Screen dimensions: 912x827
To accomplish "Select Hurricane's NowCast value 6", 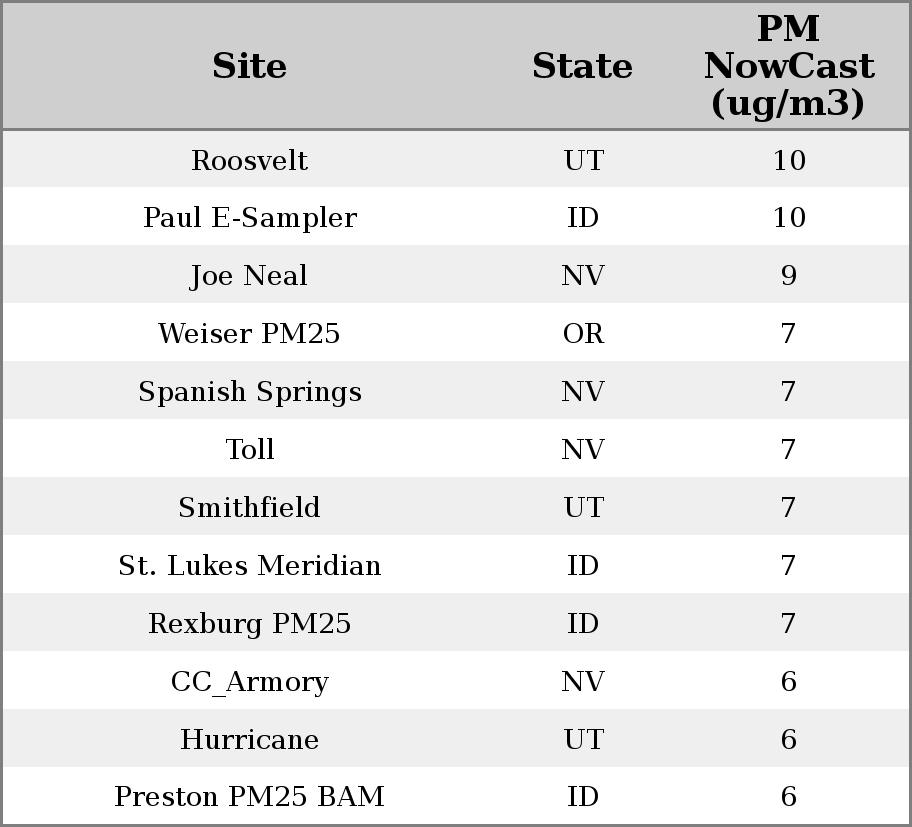I will click(x=788, y=740).
